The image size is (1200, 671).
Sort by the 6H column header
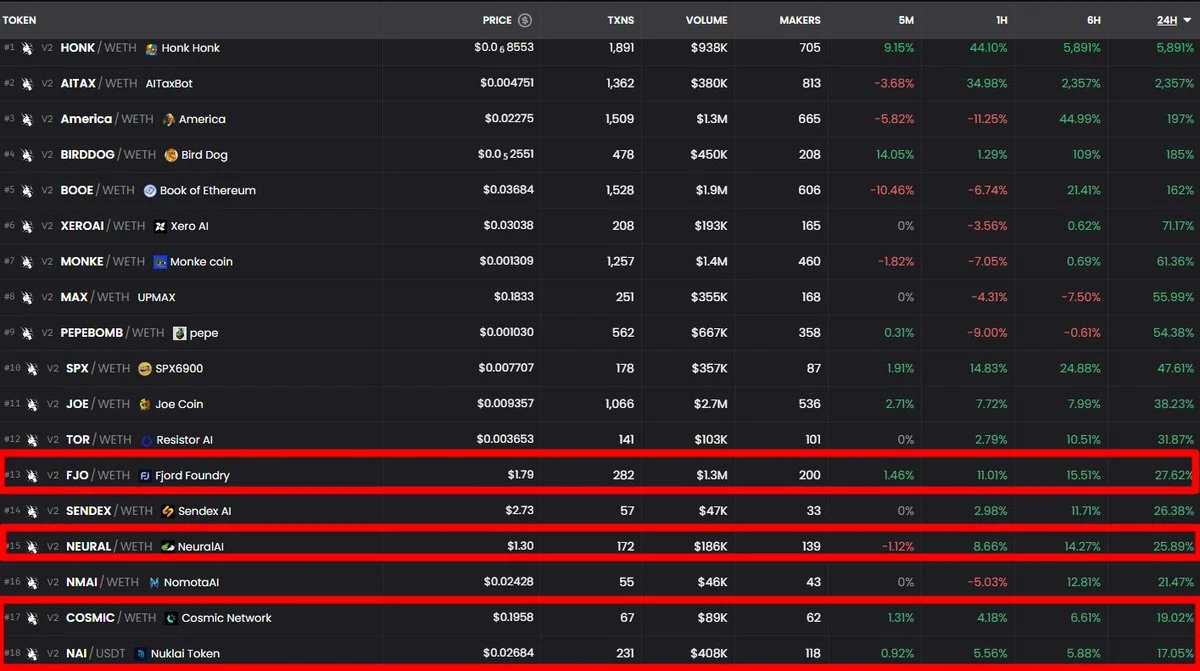(x=1092, y=20)
